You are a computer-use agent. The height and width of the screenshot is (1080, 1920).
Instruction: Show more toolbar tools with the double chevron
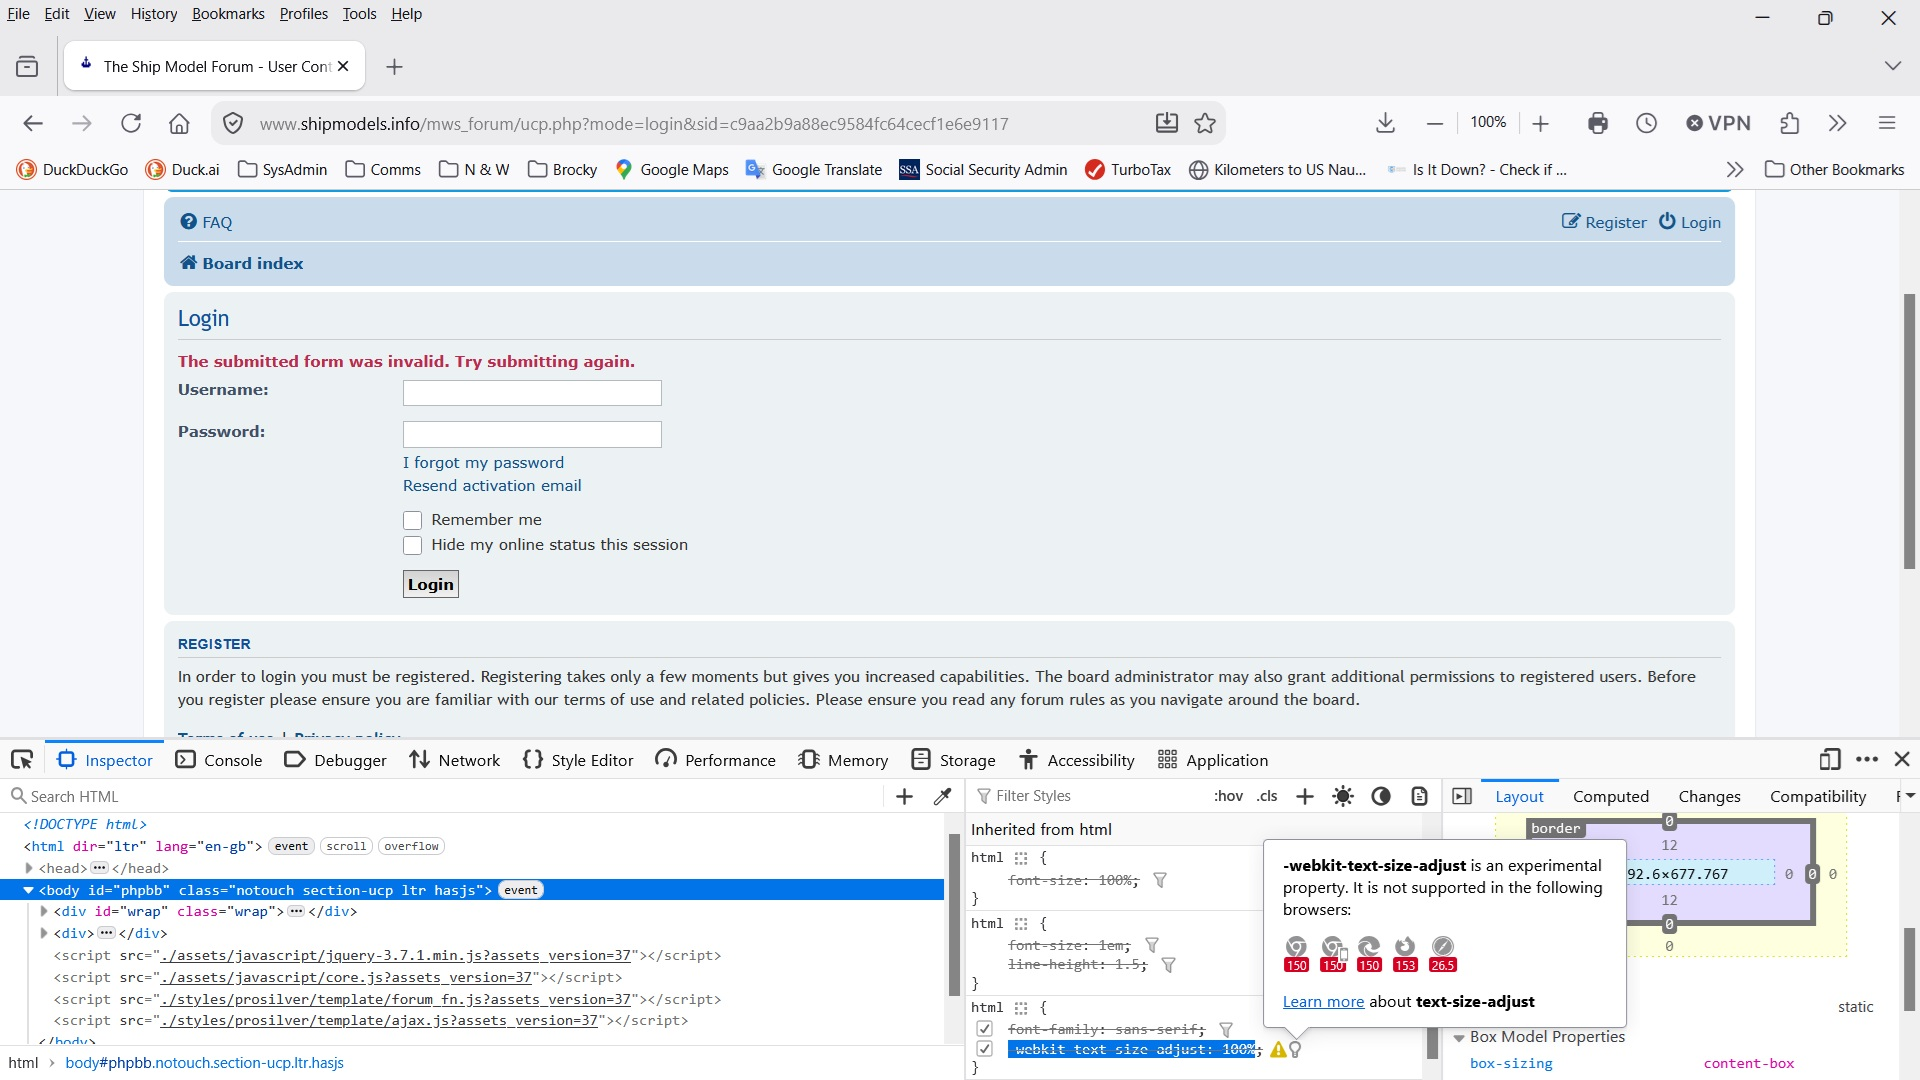point(1838,123)
